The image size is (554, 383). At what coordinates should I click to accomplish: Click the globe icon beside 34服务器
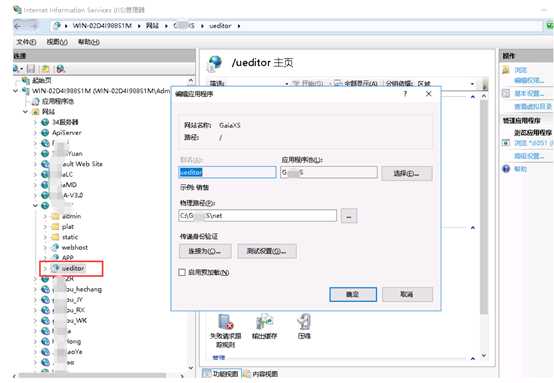[45, 122]
